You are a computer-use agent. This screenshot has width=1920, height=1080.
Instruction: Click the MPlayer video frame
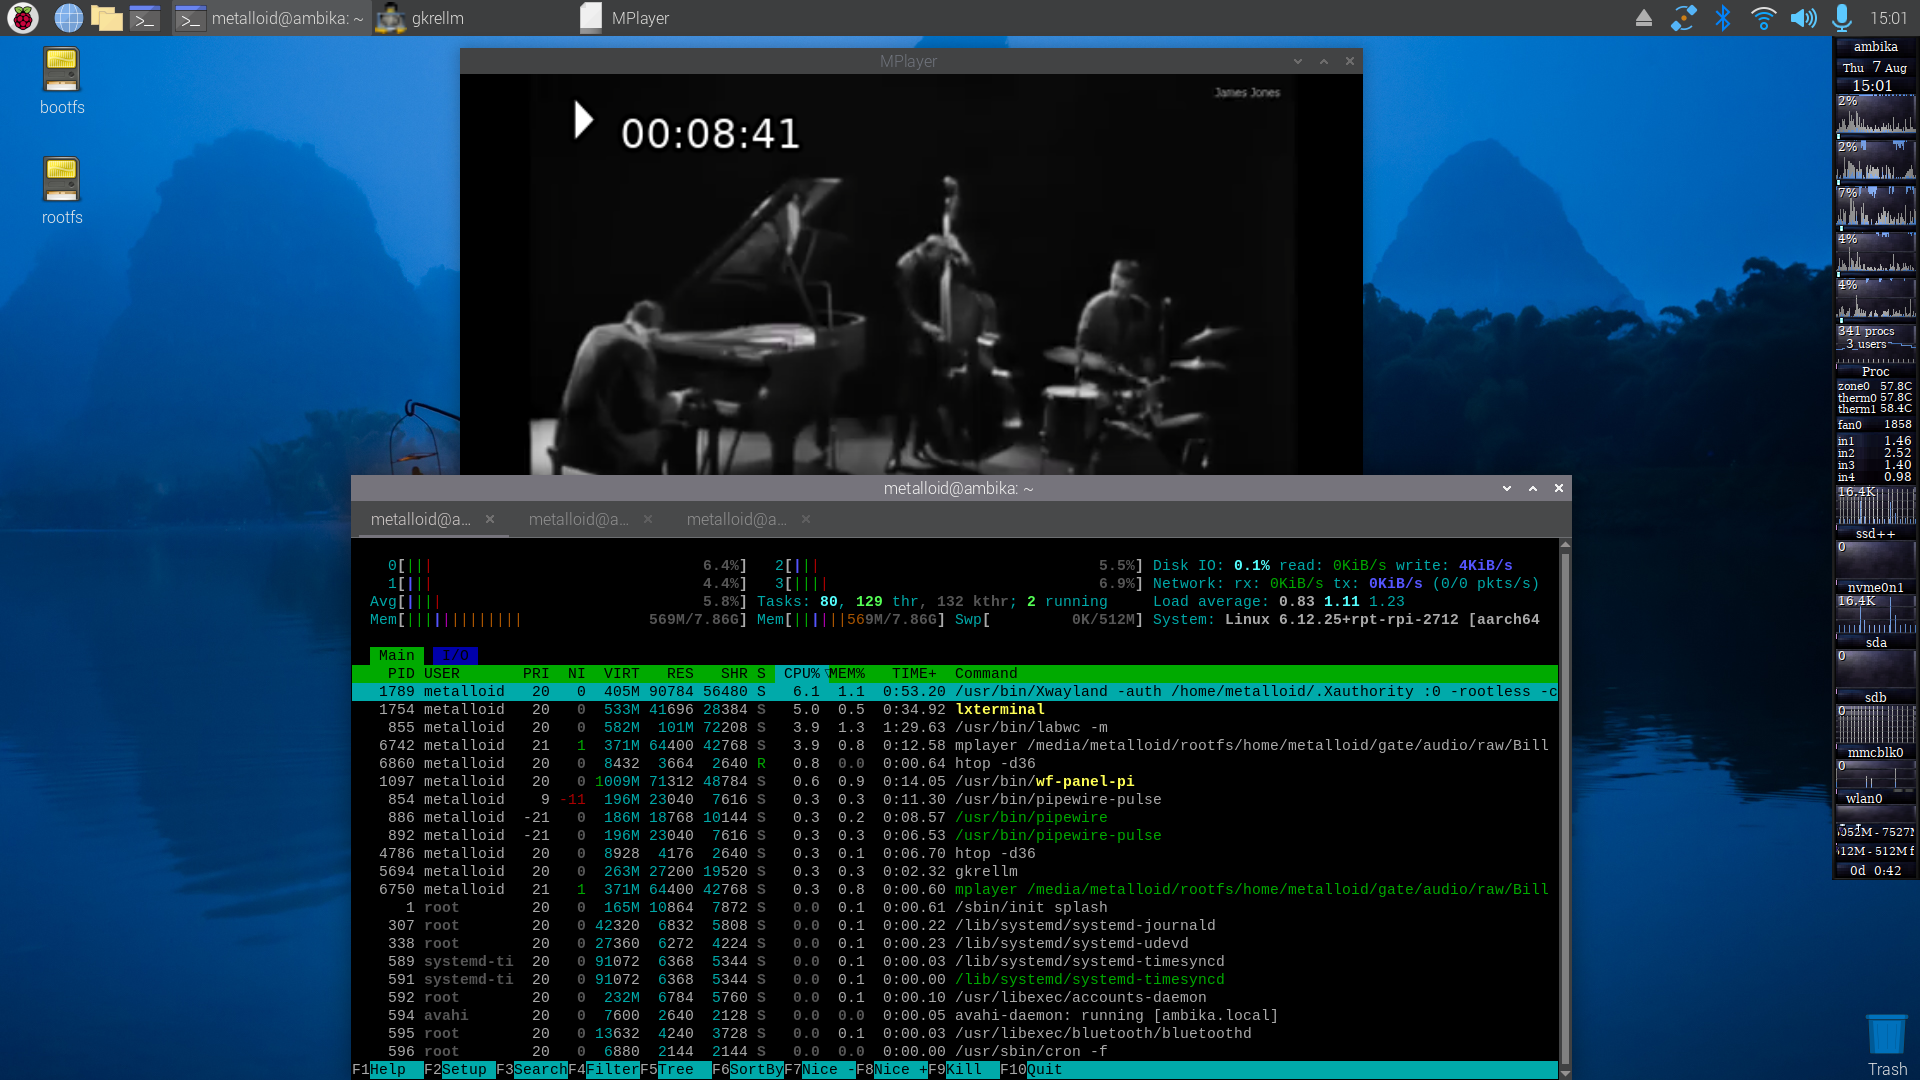tap(911, 274)
